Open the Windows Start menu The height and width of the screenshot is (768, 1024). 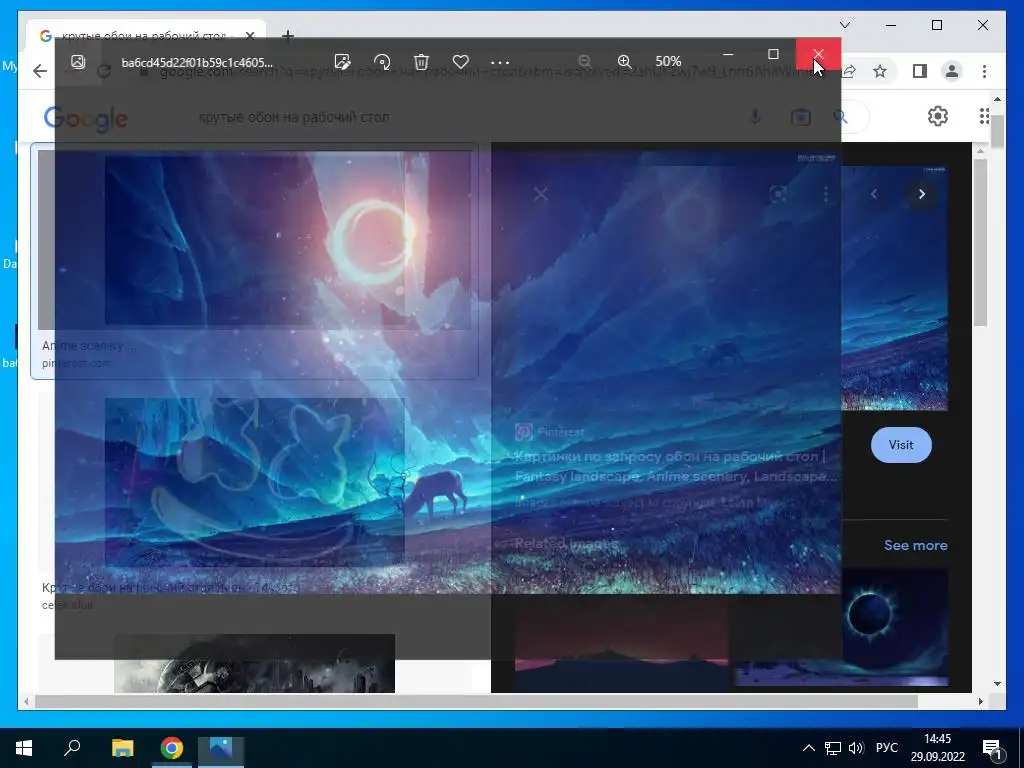24,748
